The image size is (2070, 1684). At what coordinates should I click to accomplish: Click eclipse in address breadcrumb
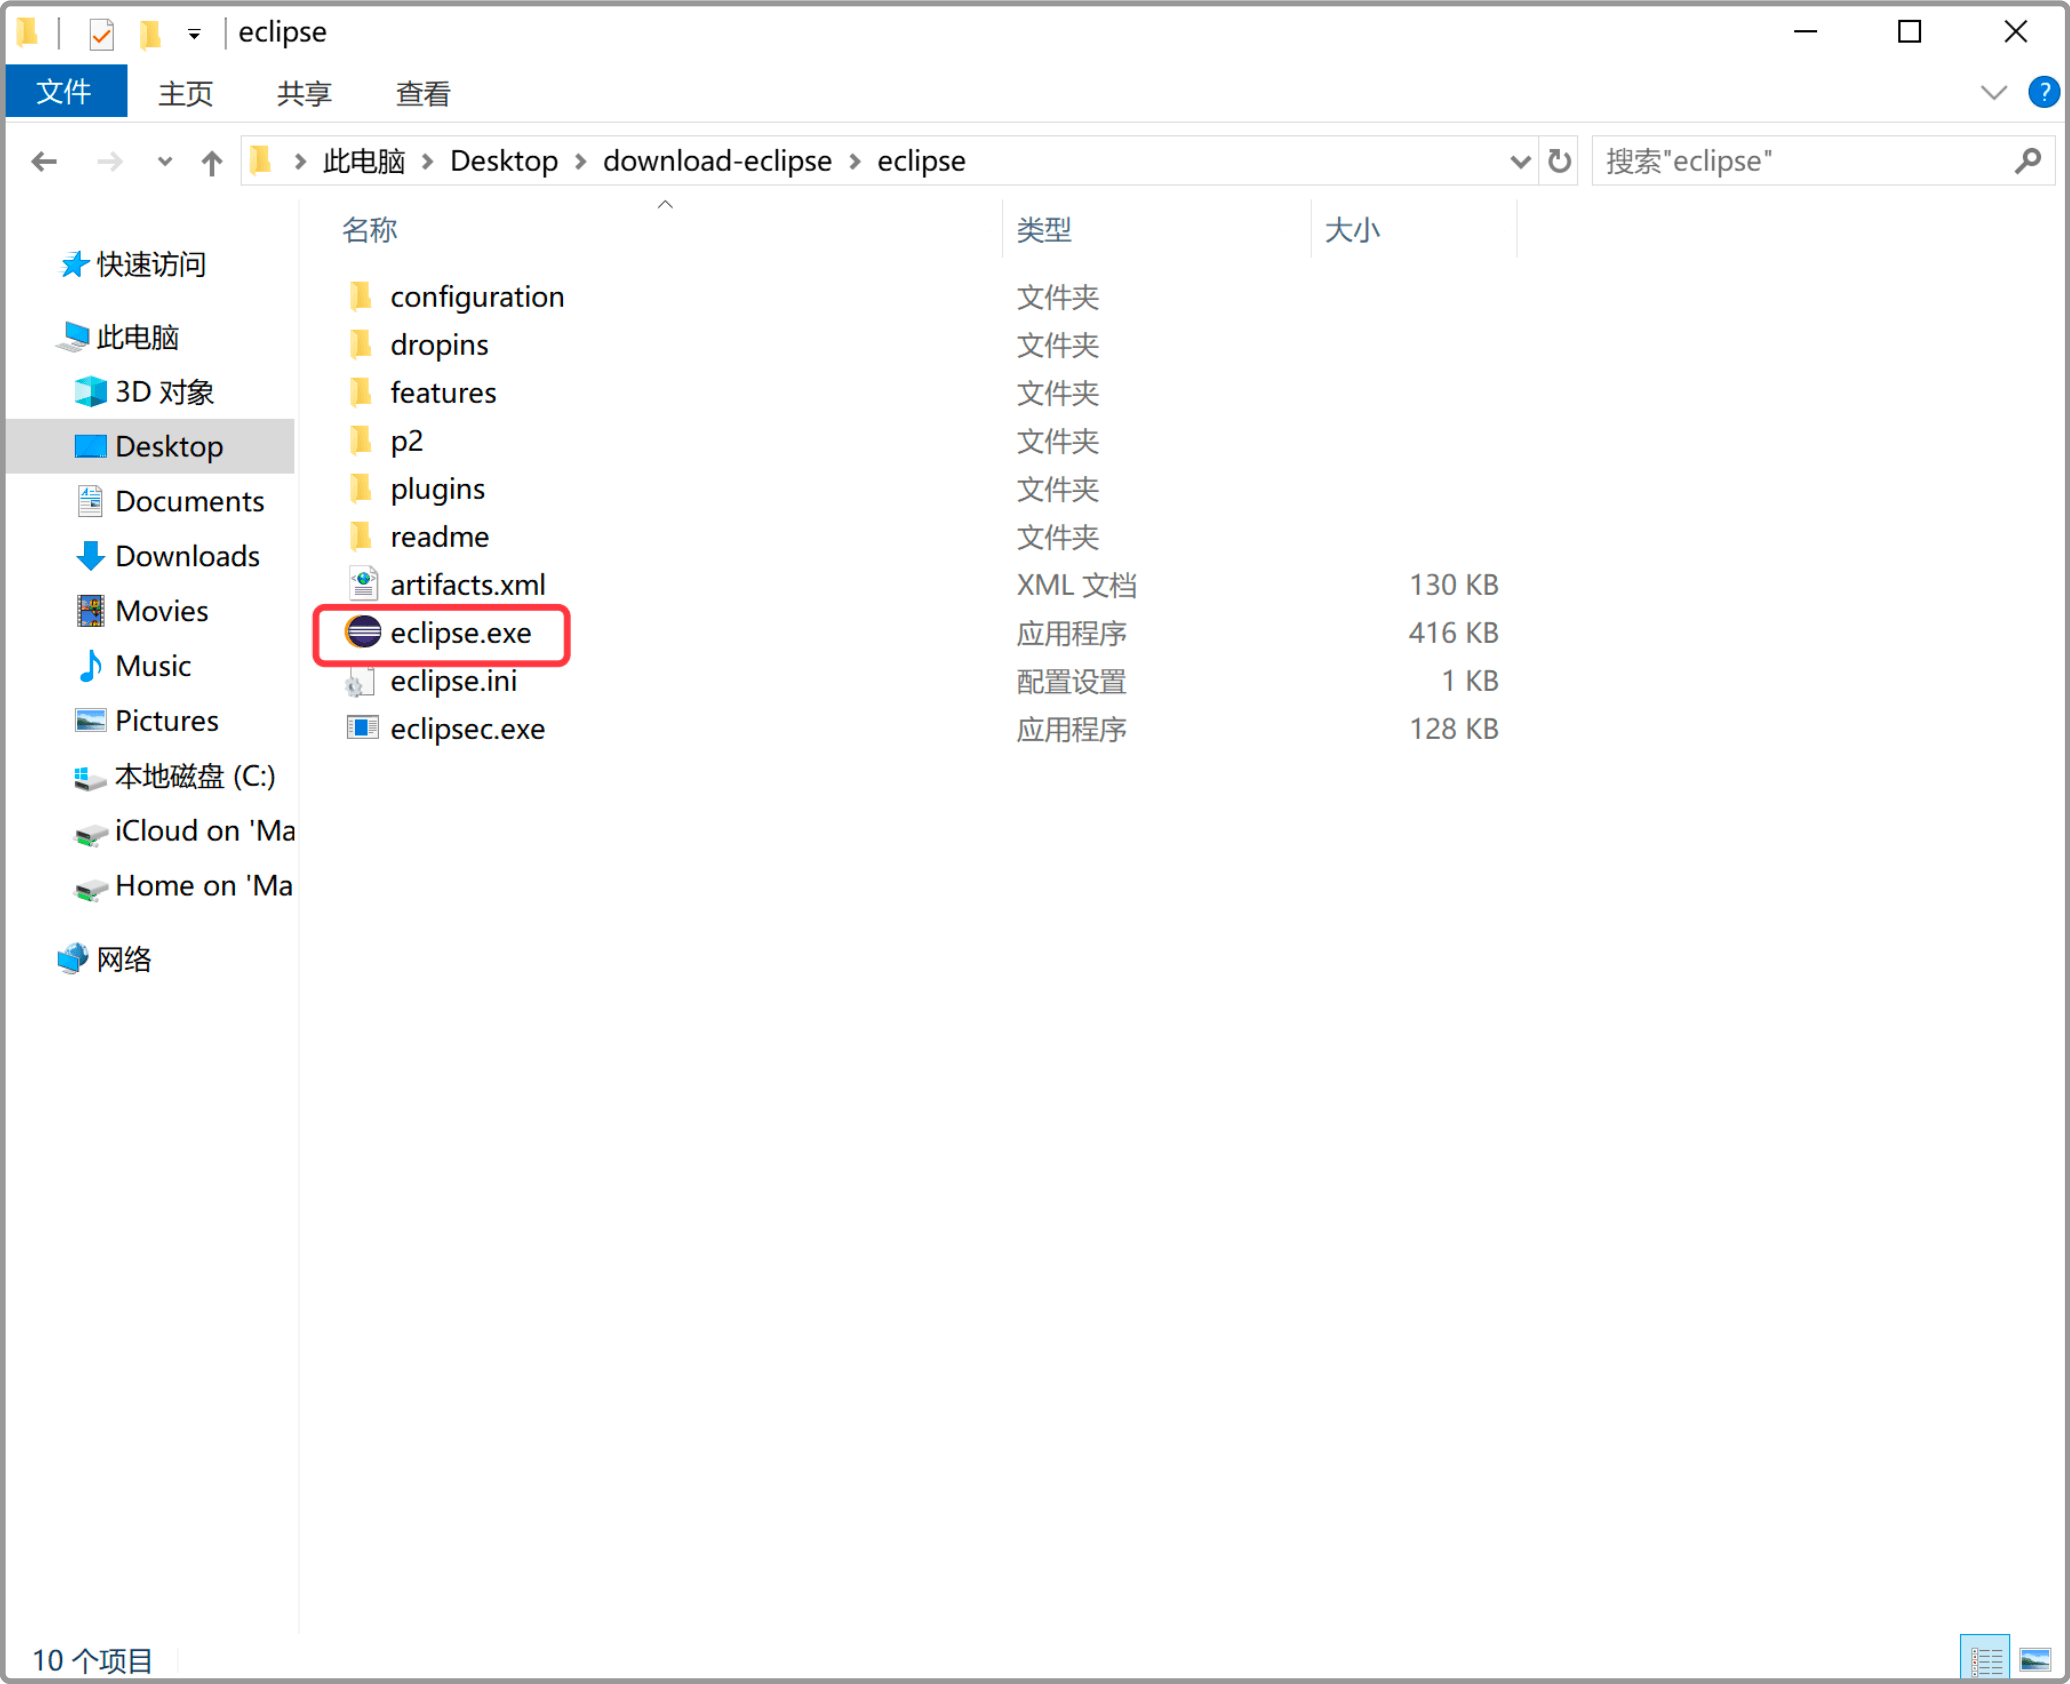tap(921, 161)
